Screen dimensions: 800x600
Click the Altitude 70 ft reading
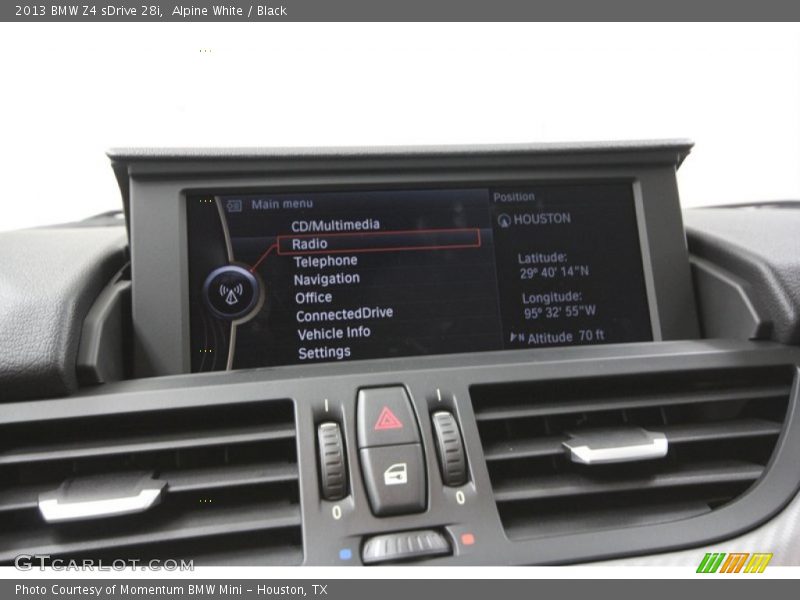pyautogui.click(x=565, y=337)
